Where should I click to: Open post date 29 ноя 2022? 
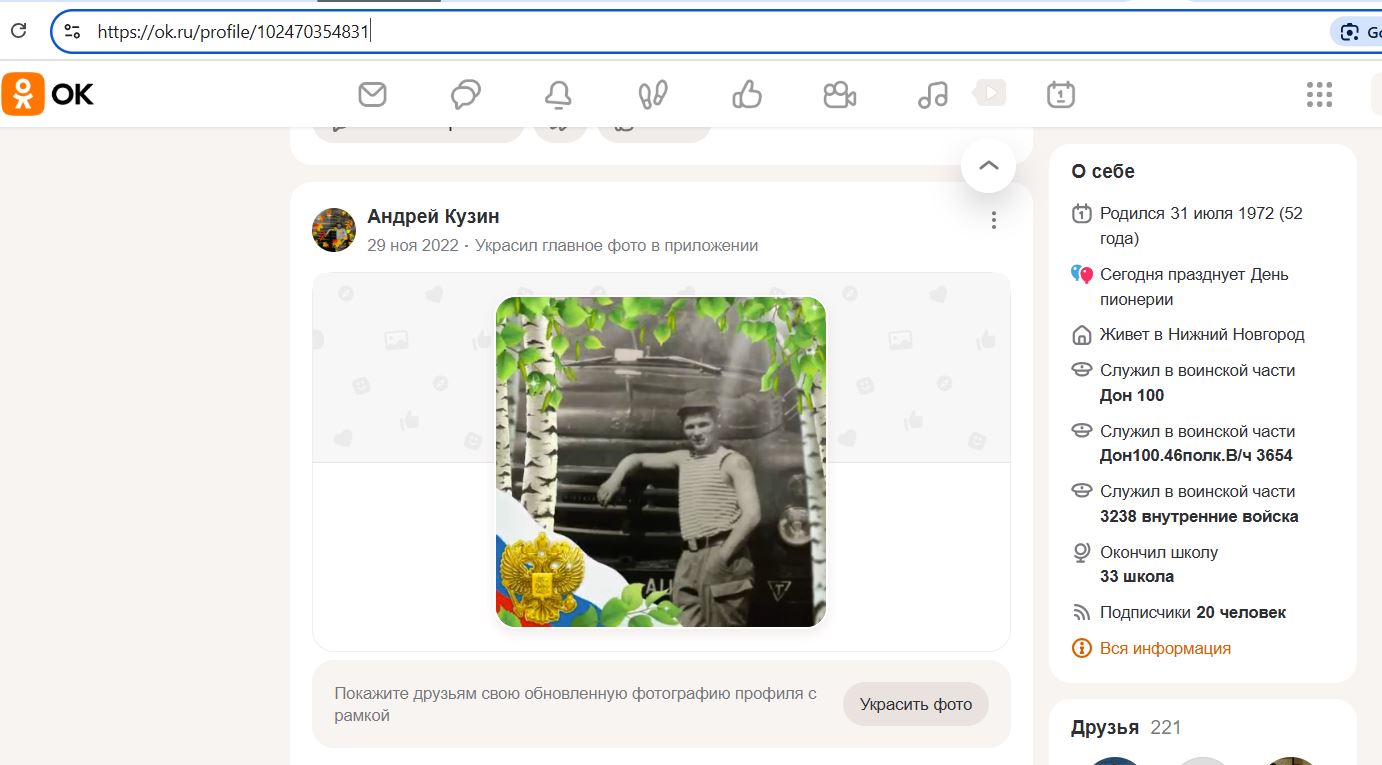pyautogui.click(x=413, y=245)
